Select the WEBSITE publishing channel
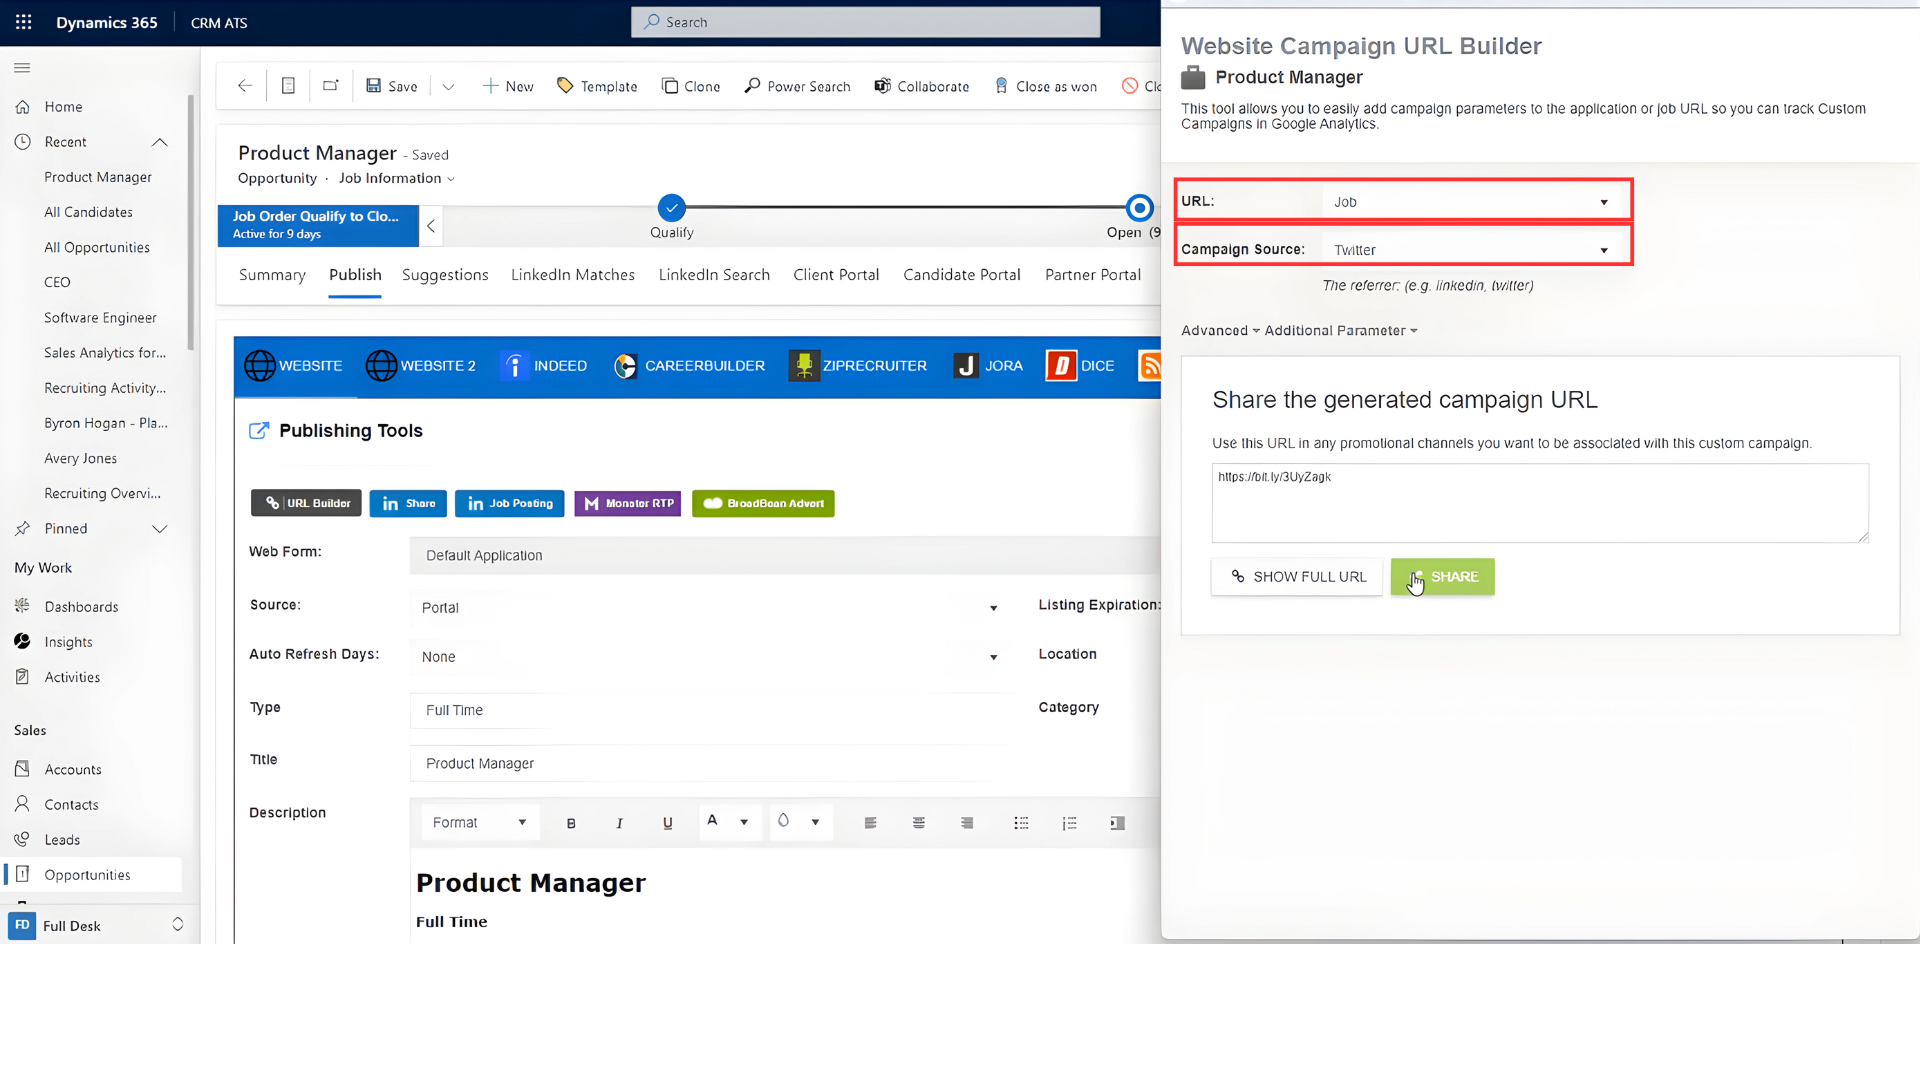 [x=293, y=366]
